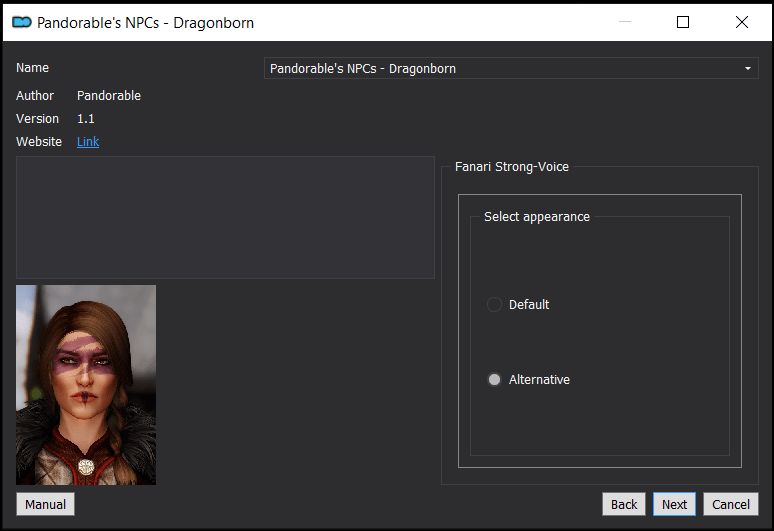
Task: Click the Fanari character preview image
Action: (x=86, y=385)
